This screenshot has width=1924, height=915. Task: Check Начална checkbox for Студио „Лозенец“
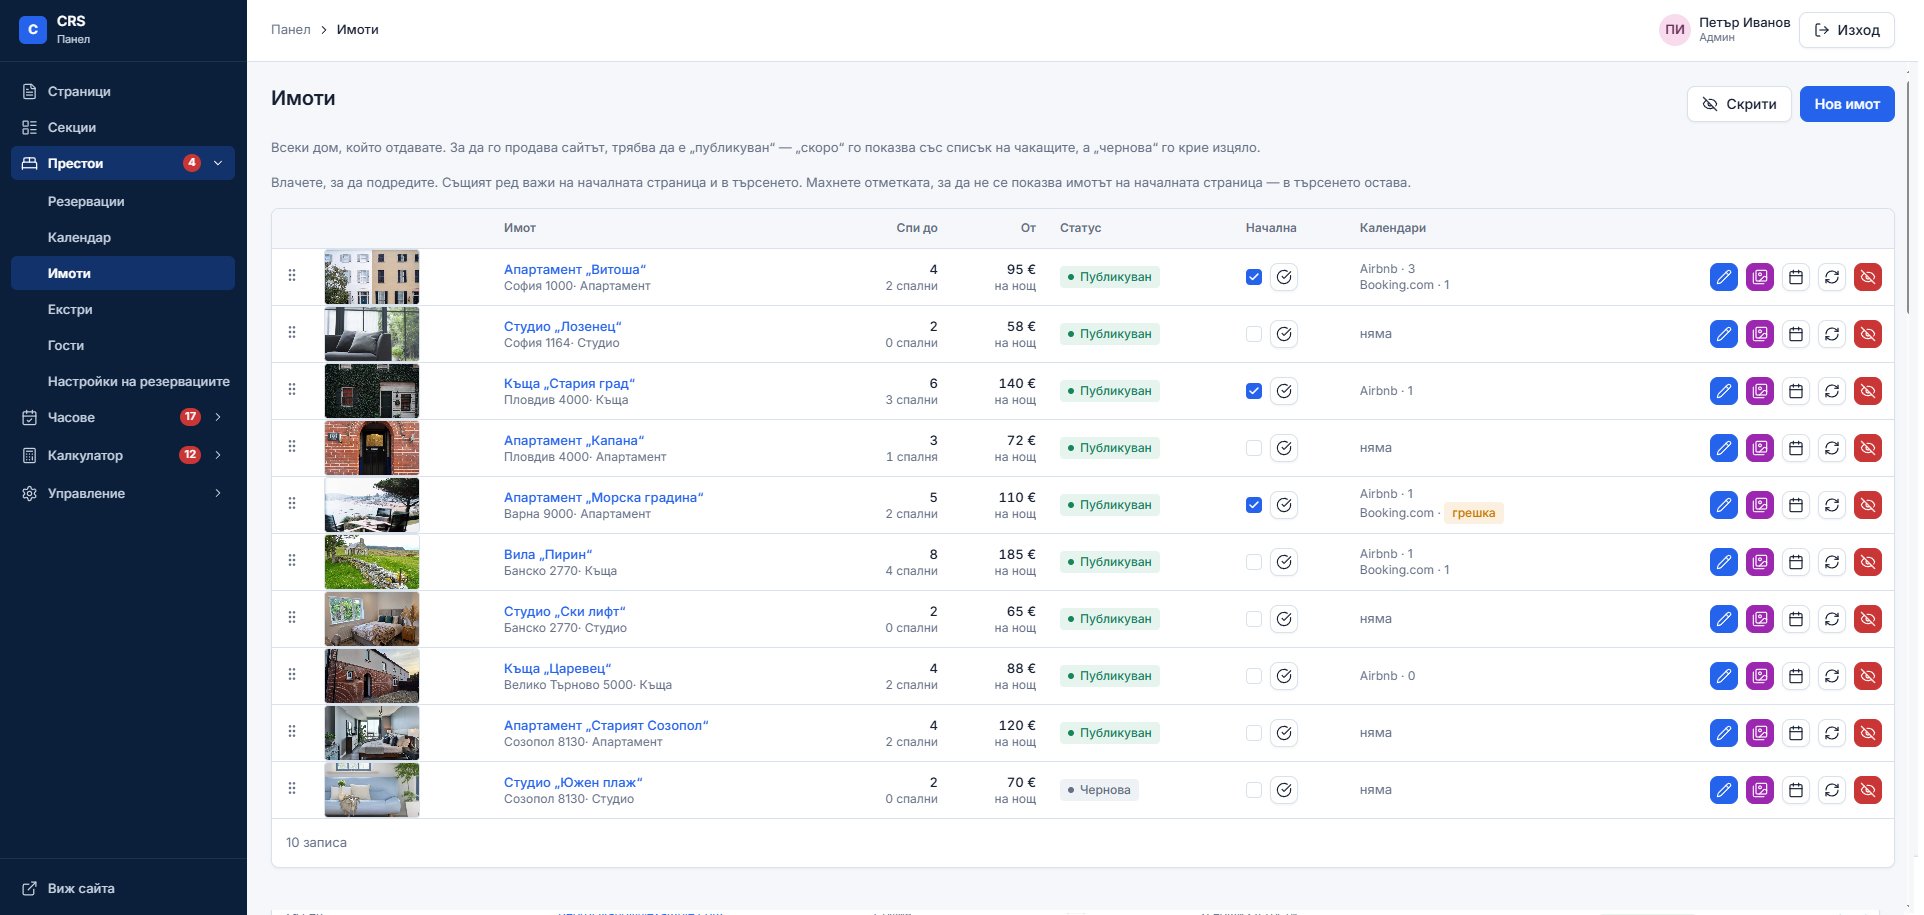pyautogui.click(x=1253, y=334)
